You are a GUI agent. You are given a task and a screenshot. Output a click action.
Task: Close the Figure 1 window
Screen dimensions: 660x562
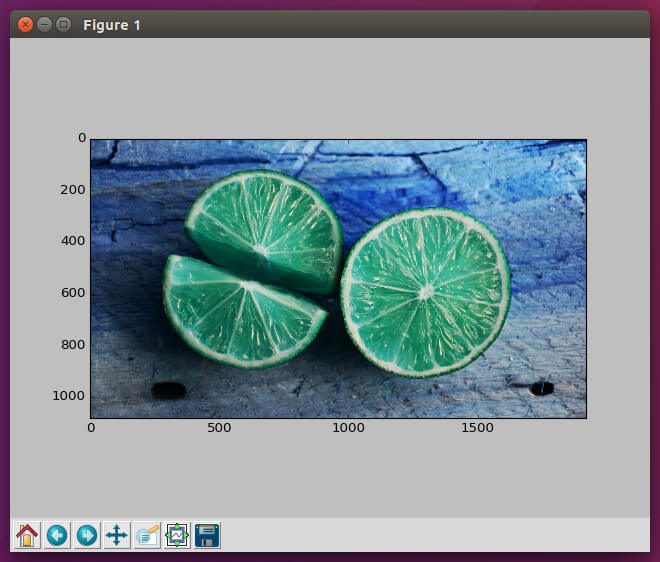pos(25,25)
